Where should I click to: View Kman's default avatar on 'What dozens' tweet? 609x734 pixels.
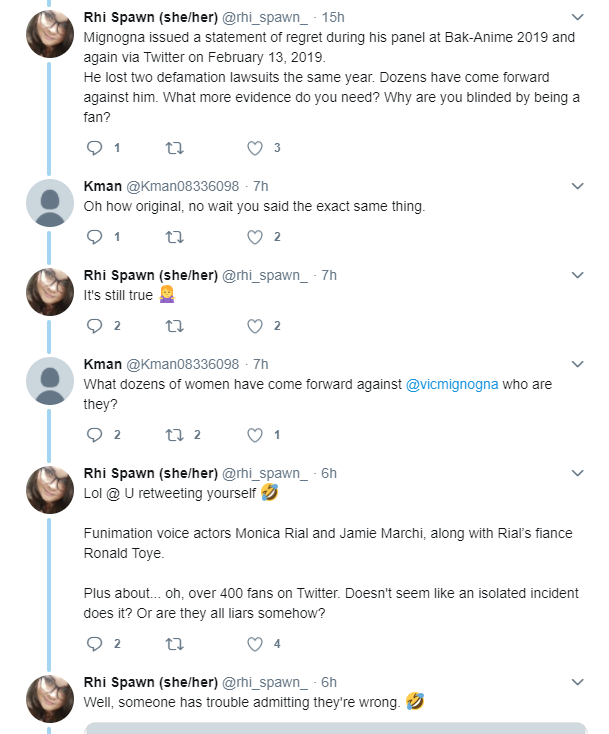50,381
